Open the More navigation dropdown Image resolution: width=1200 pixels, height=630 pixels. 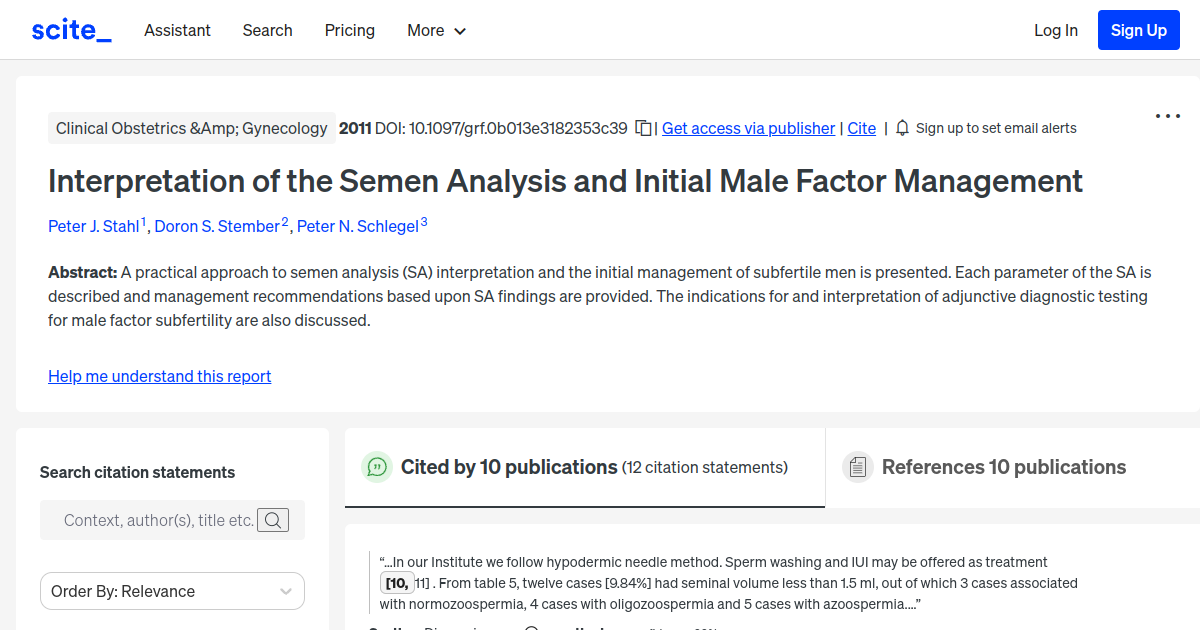coord(436,31)
